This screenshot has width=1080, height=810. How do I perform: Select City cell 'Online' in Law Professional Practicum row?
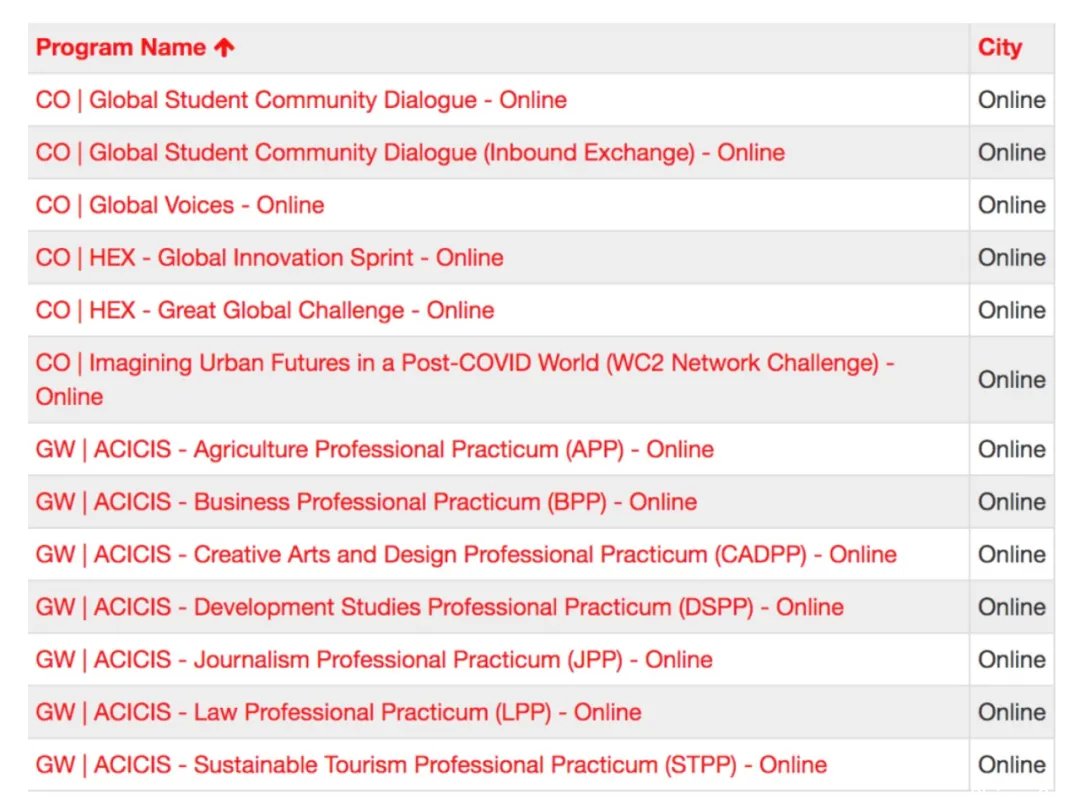coord(1012,712)
